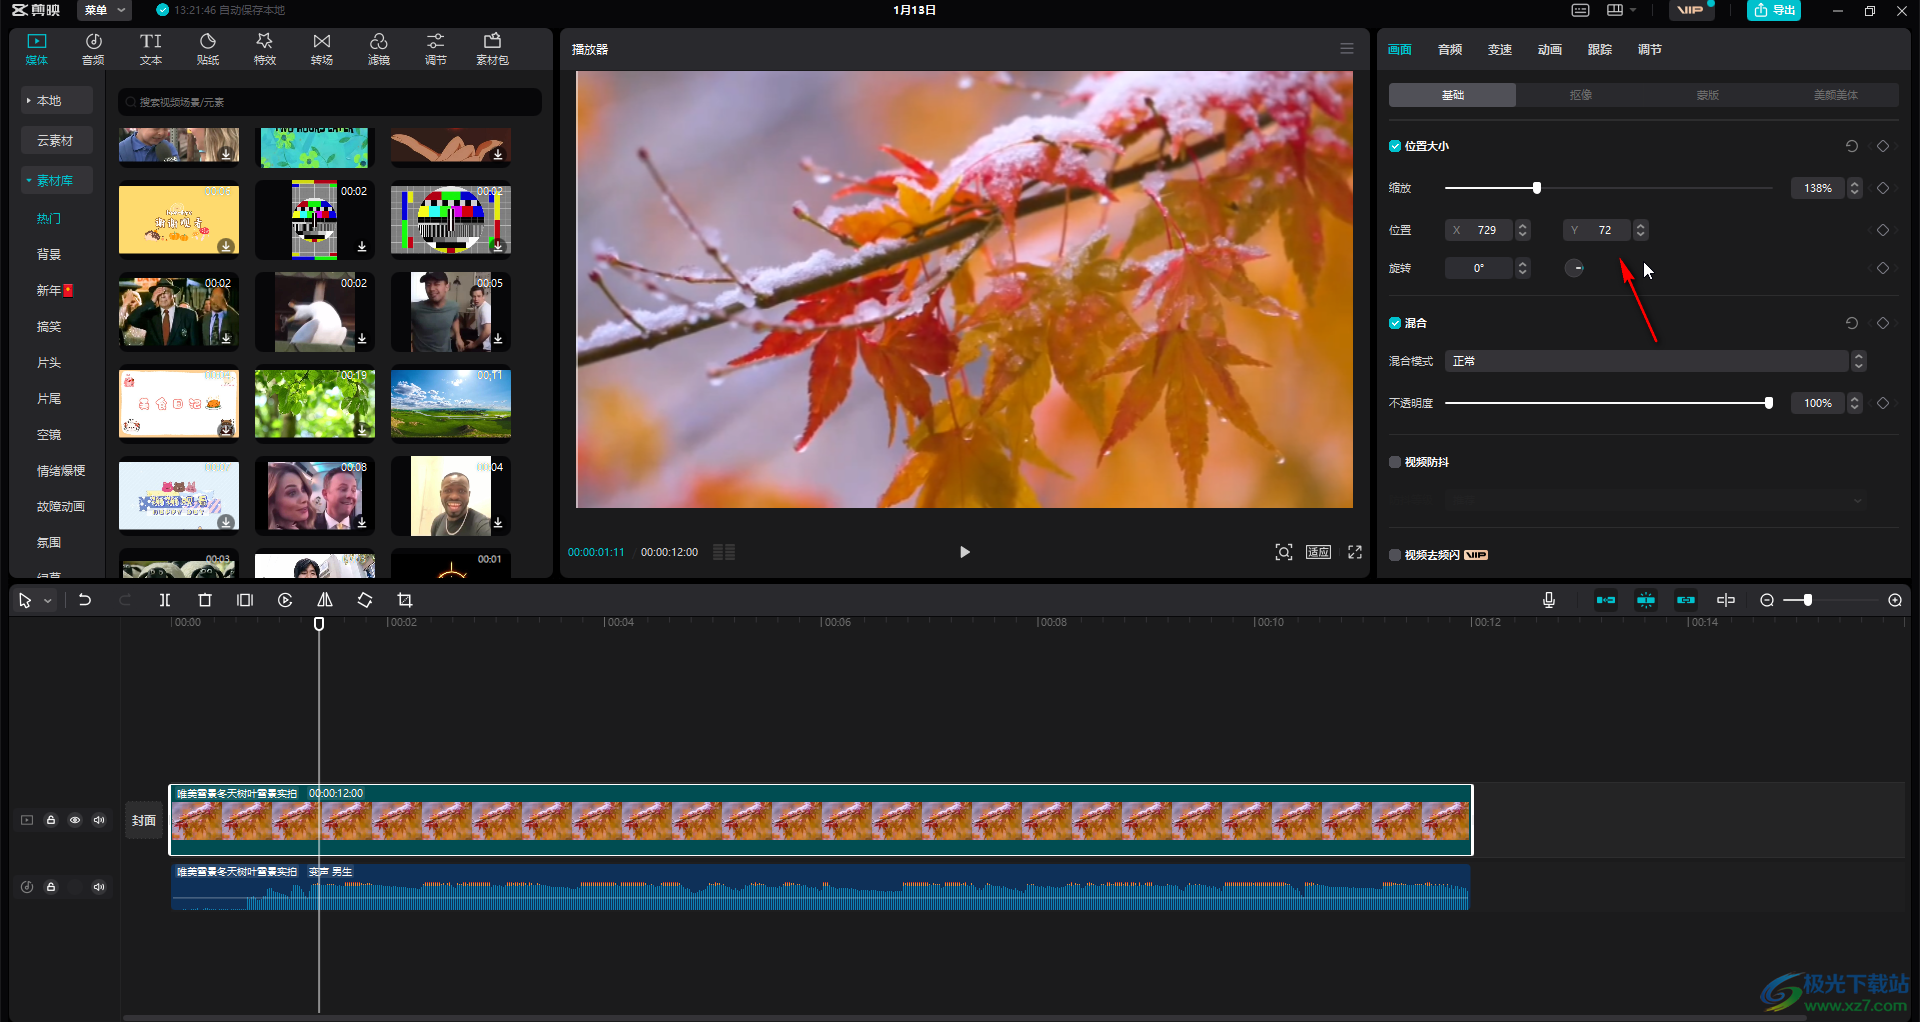This screenshot has height=1022, width=1920.
Task: Click the split clip tool
Action: 165,600
